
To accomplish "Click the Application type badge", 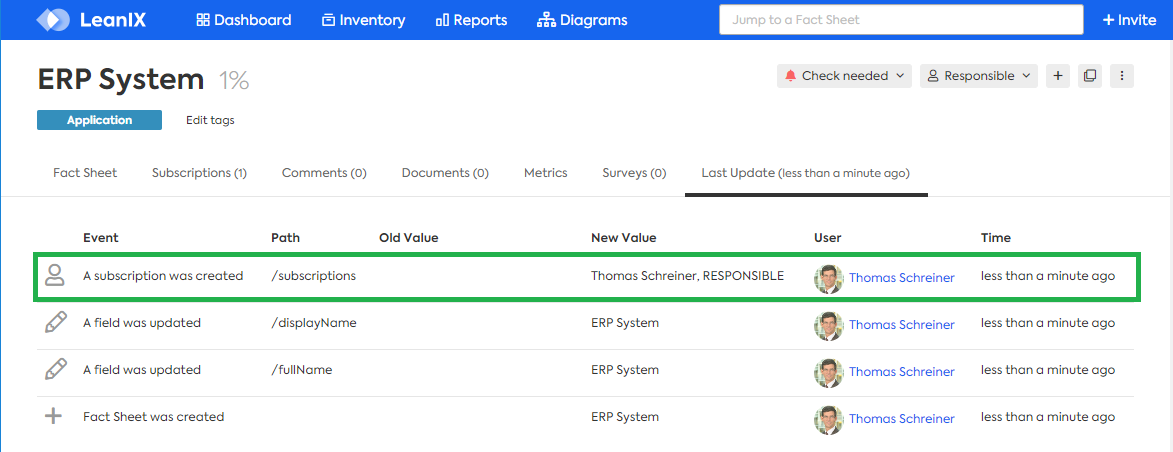I will pos(99,120).
